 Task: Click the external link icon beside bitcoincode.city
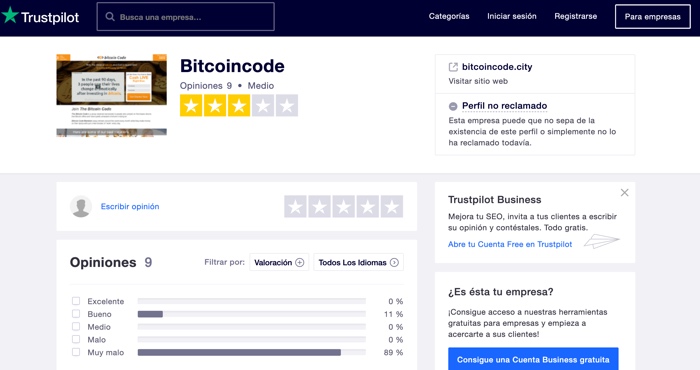coord(453,67)
